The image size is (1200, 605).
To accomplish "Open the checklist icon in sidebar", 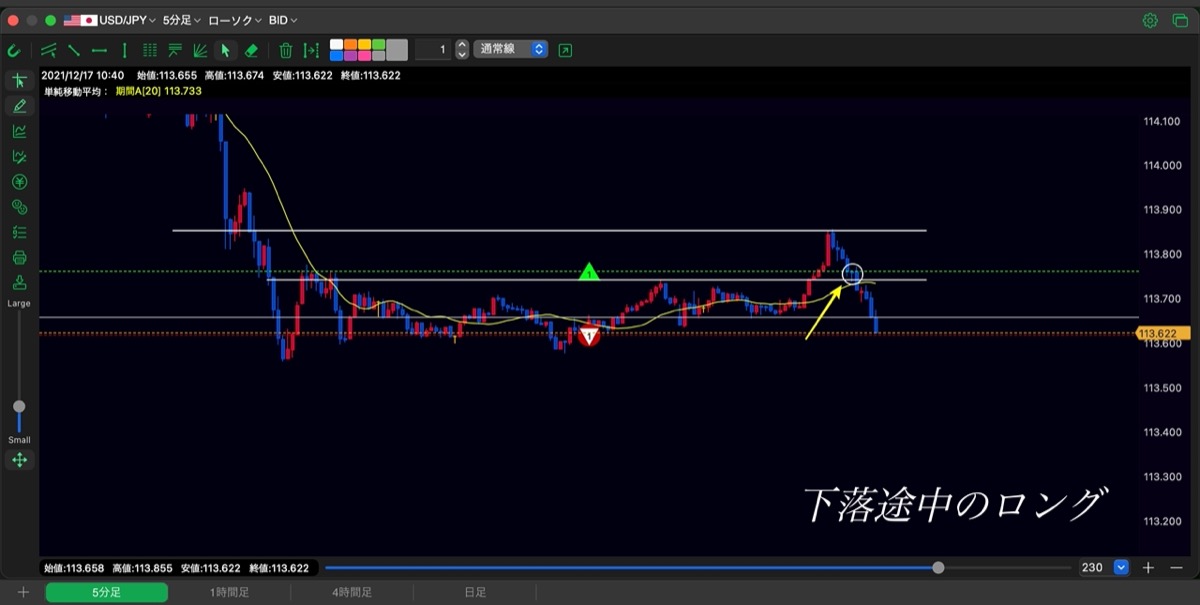I will (x=19, y=232).
